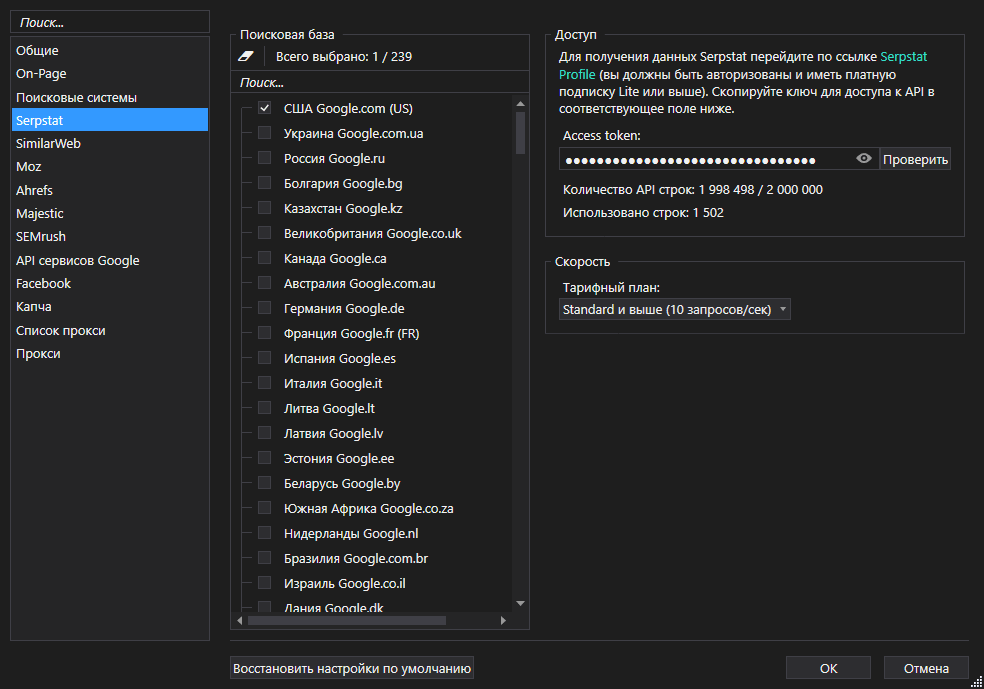The width and height of the screenshot is (984, 689).
Task: Go to Прокси settings
Action: (x=110, y=353)
